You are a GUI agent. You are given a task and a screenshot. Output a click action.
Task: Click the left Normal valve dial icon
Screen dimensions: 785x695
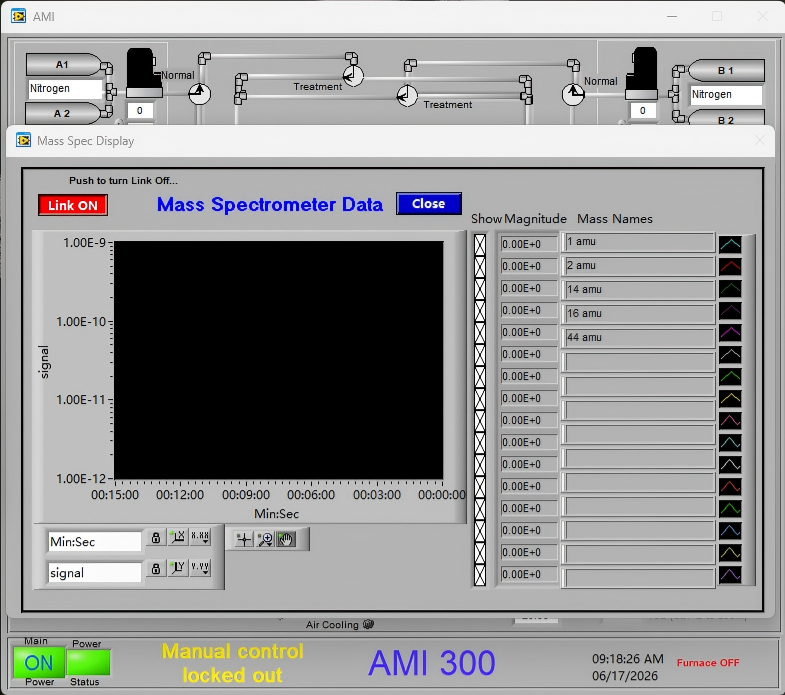pyautogui.click(x=199, y=93)
